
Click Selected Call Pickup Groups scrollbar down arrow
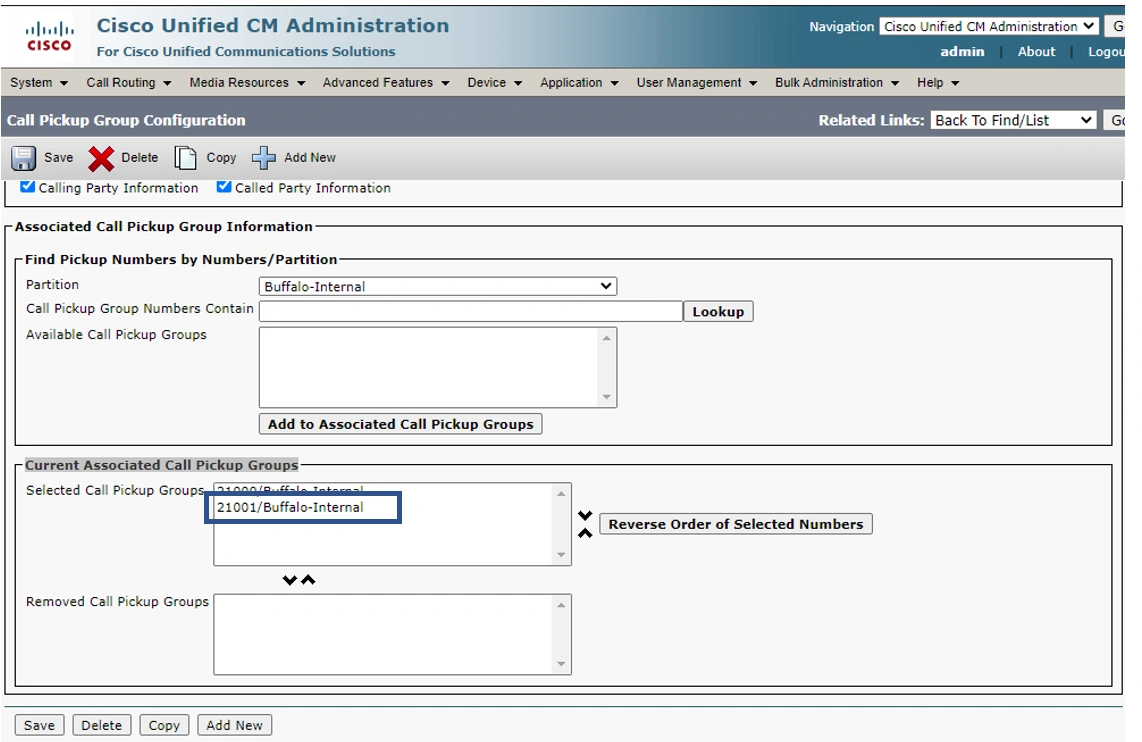tap(561, 555)
